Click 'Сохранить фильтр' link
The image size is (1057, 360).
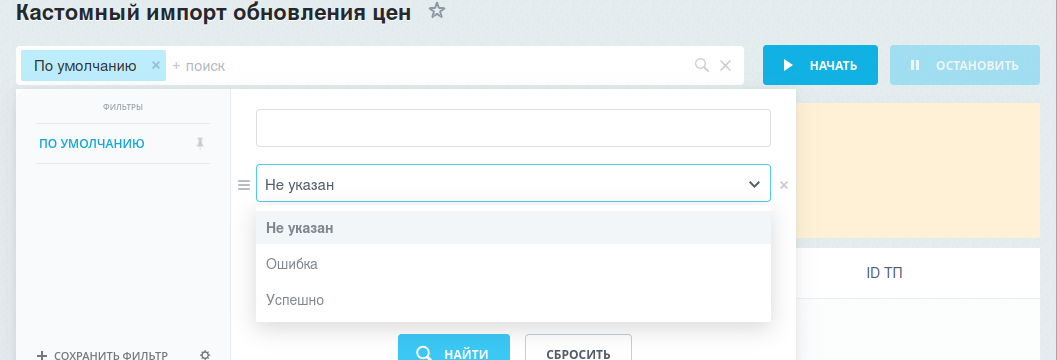click(102, 355)
